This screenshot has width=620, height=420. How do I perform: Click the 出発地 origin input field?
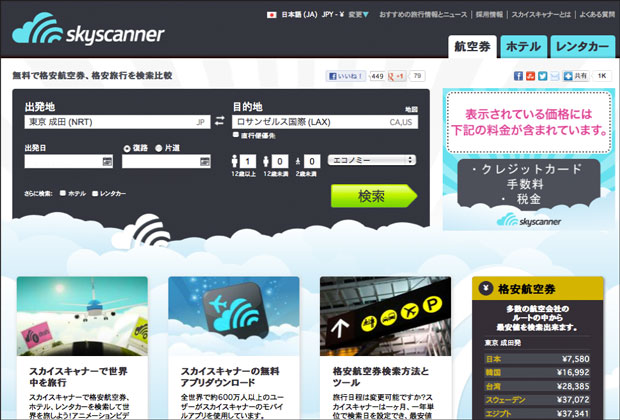pyautogui.click(x=117, y=122)
